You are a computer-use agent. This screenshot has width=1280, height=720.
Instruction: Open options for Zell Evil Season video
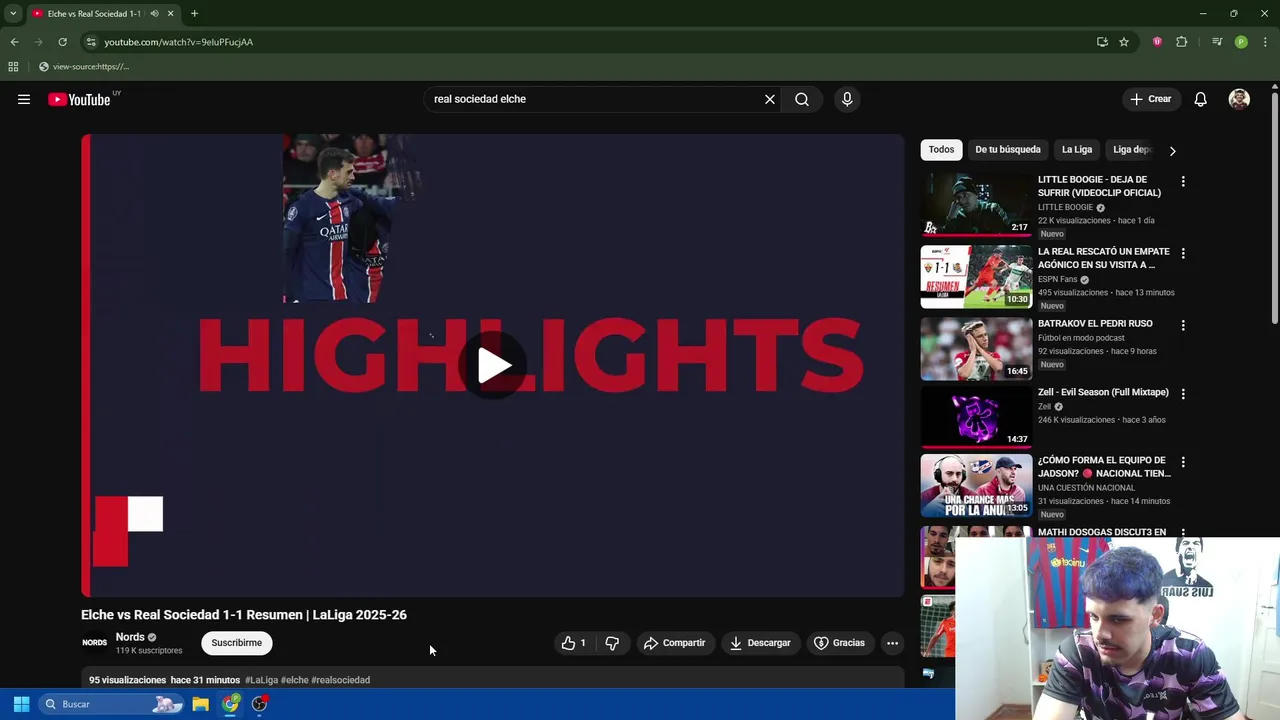pos(1183,394)
